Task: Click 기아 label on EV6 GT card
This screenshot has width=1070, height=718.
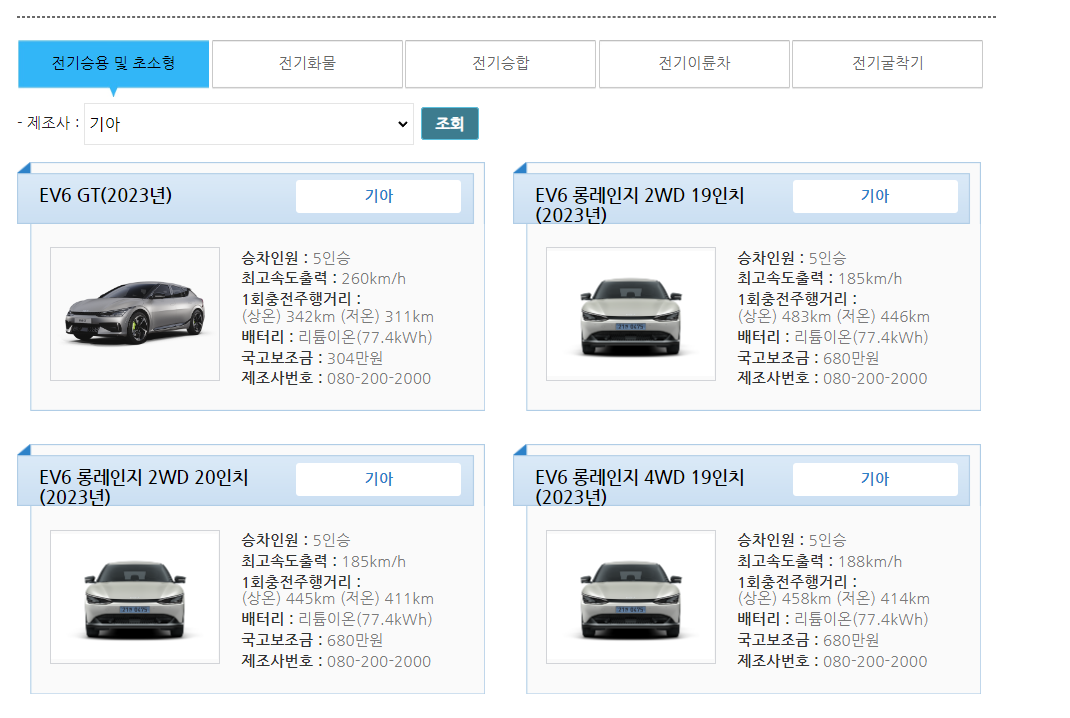Action: tap(379, 197)
